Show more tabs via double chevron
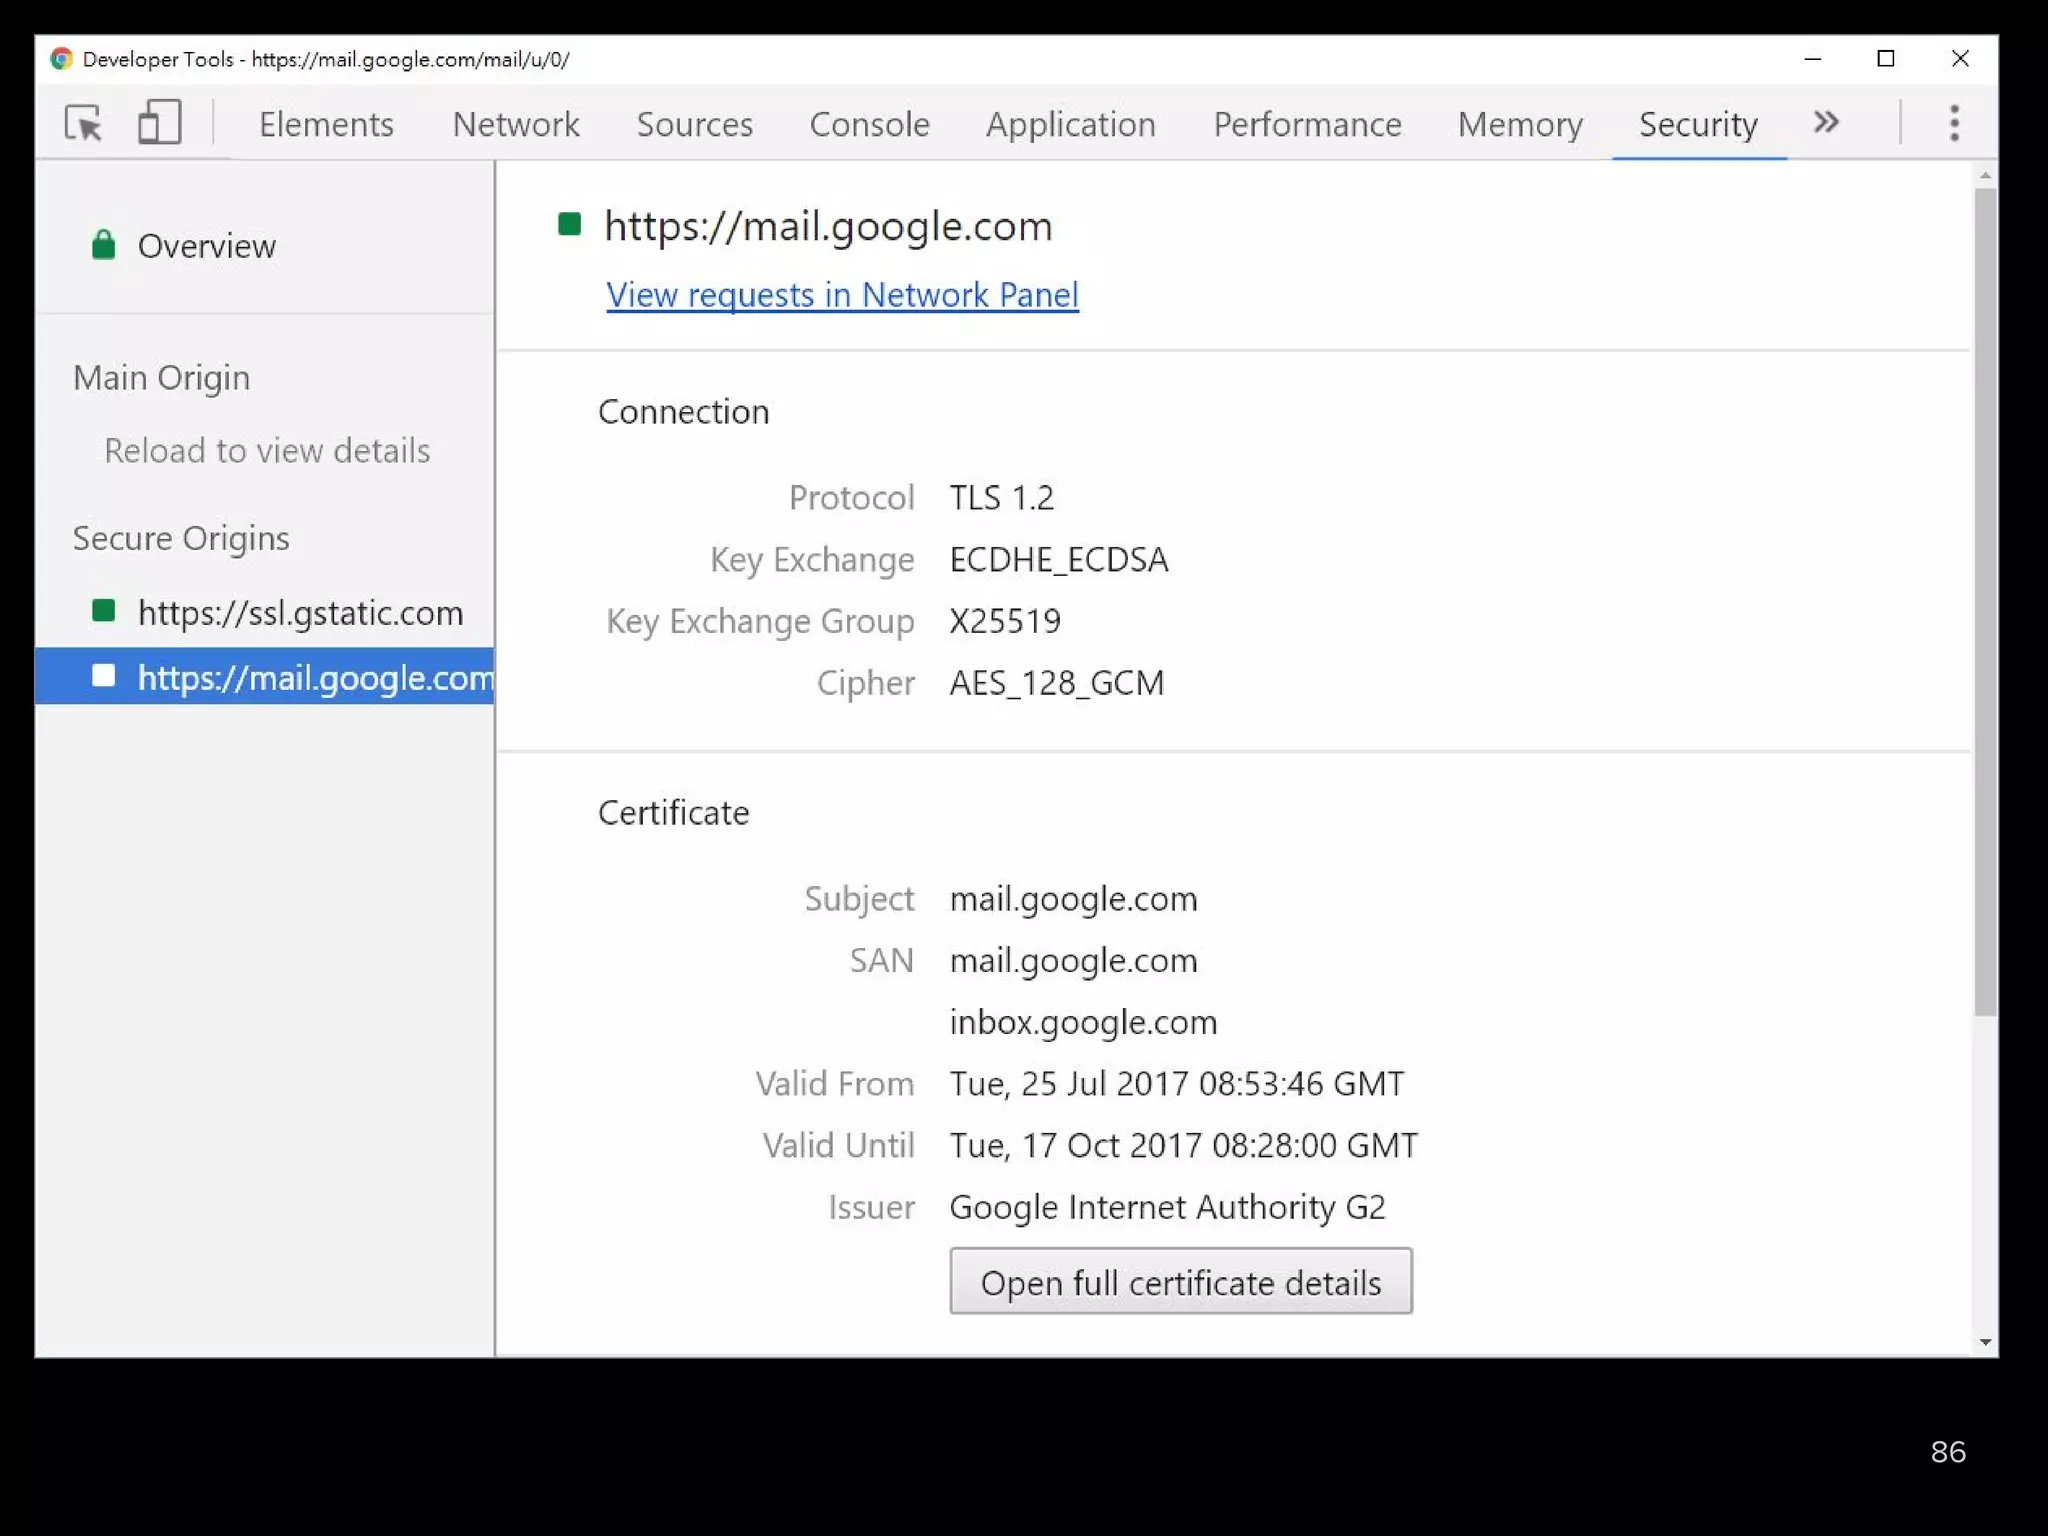Viewport: 2048px width, 1536px height. (1826, 123)
